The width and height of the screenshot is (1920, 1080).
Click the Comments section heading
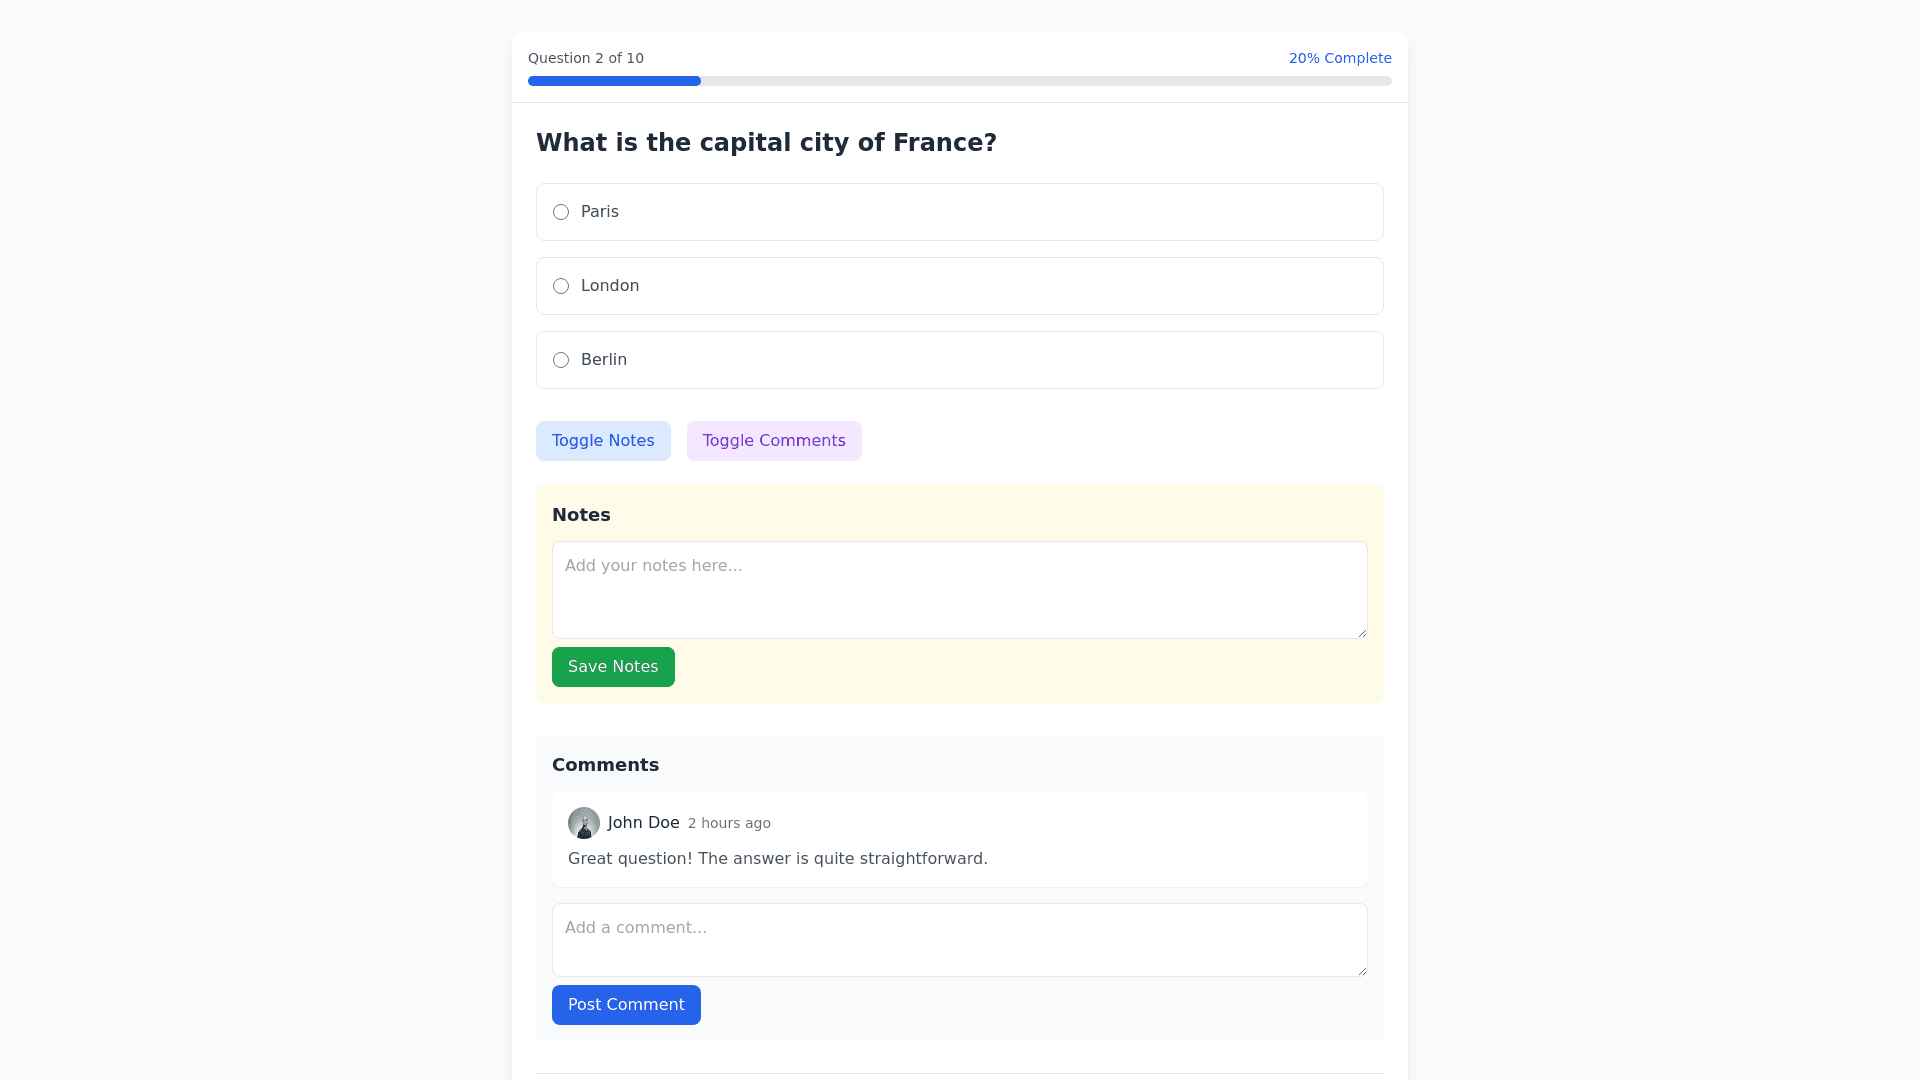[605, 765]
